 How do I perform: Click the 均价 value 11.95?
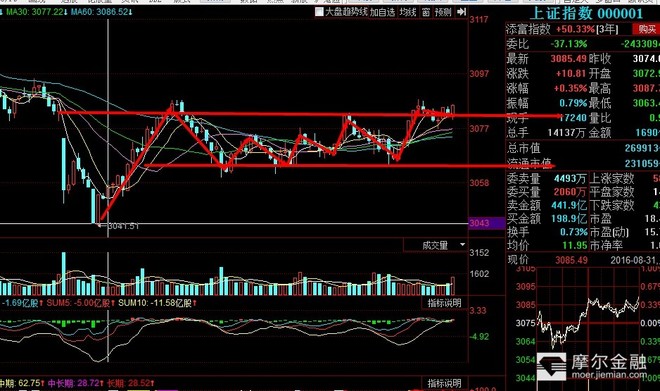[x=575, y=245]
